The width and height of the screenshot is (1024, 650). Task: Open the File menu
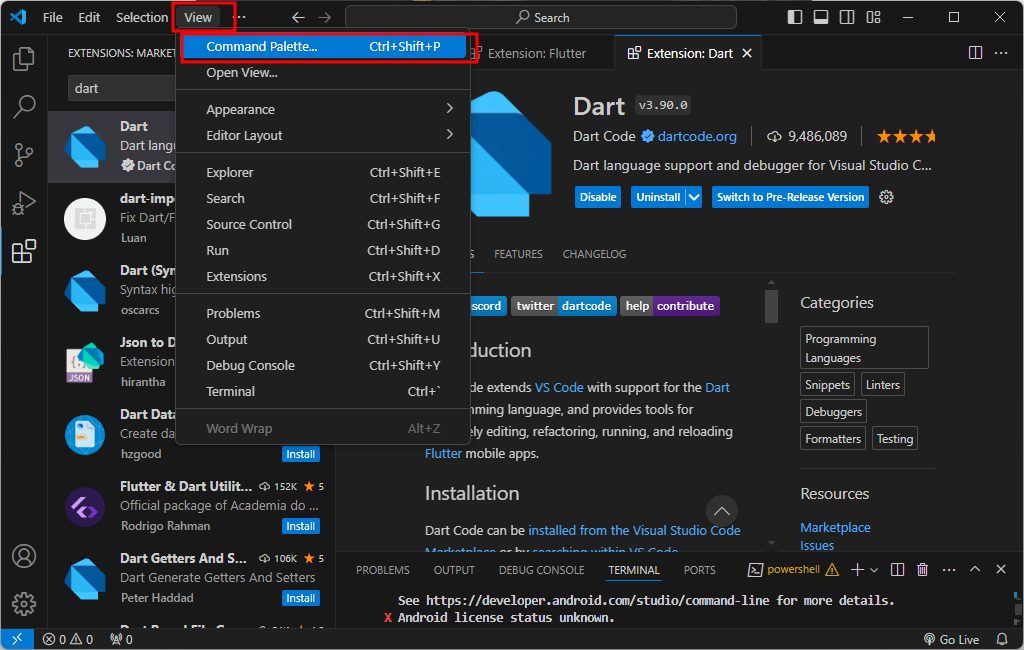point(52,17)
